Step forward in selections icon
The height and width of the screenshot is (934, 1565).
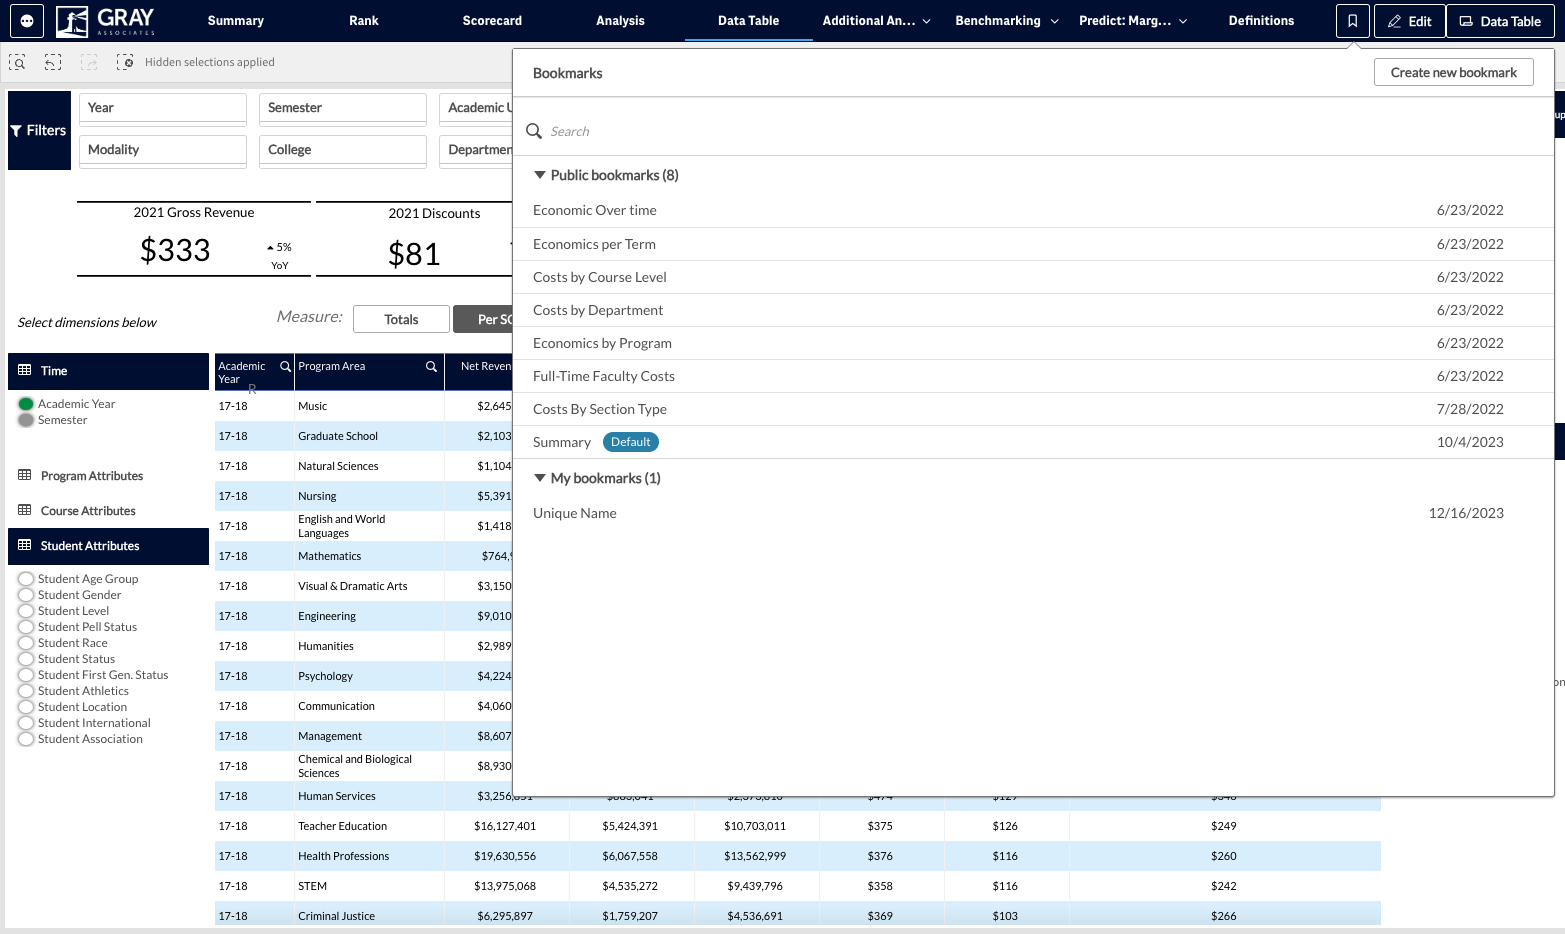(x=89, y=62)
